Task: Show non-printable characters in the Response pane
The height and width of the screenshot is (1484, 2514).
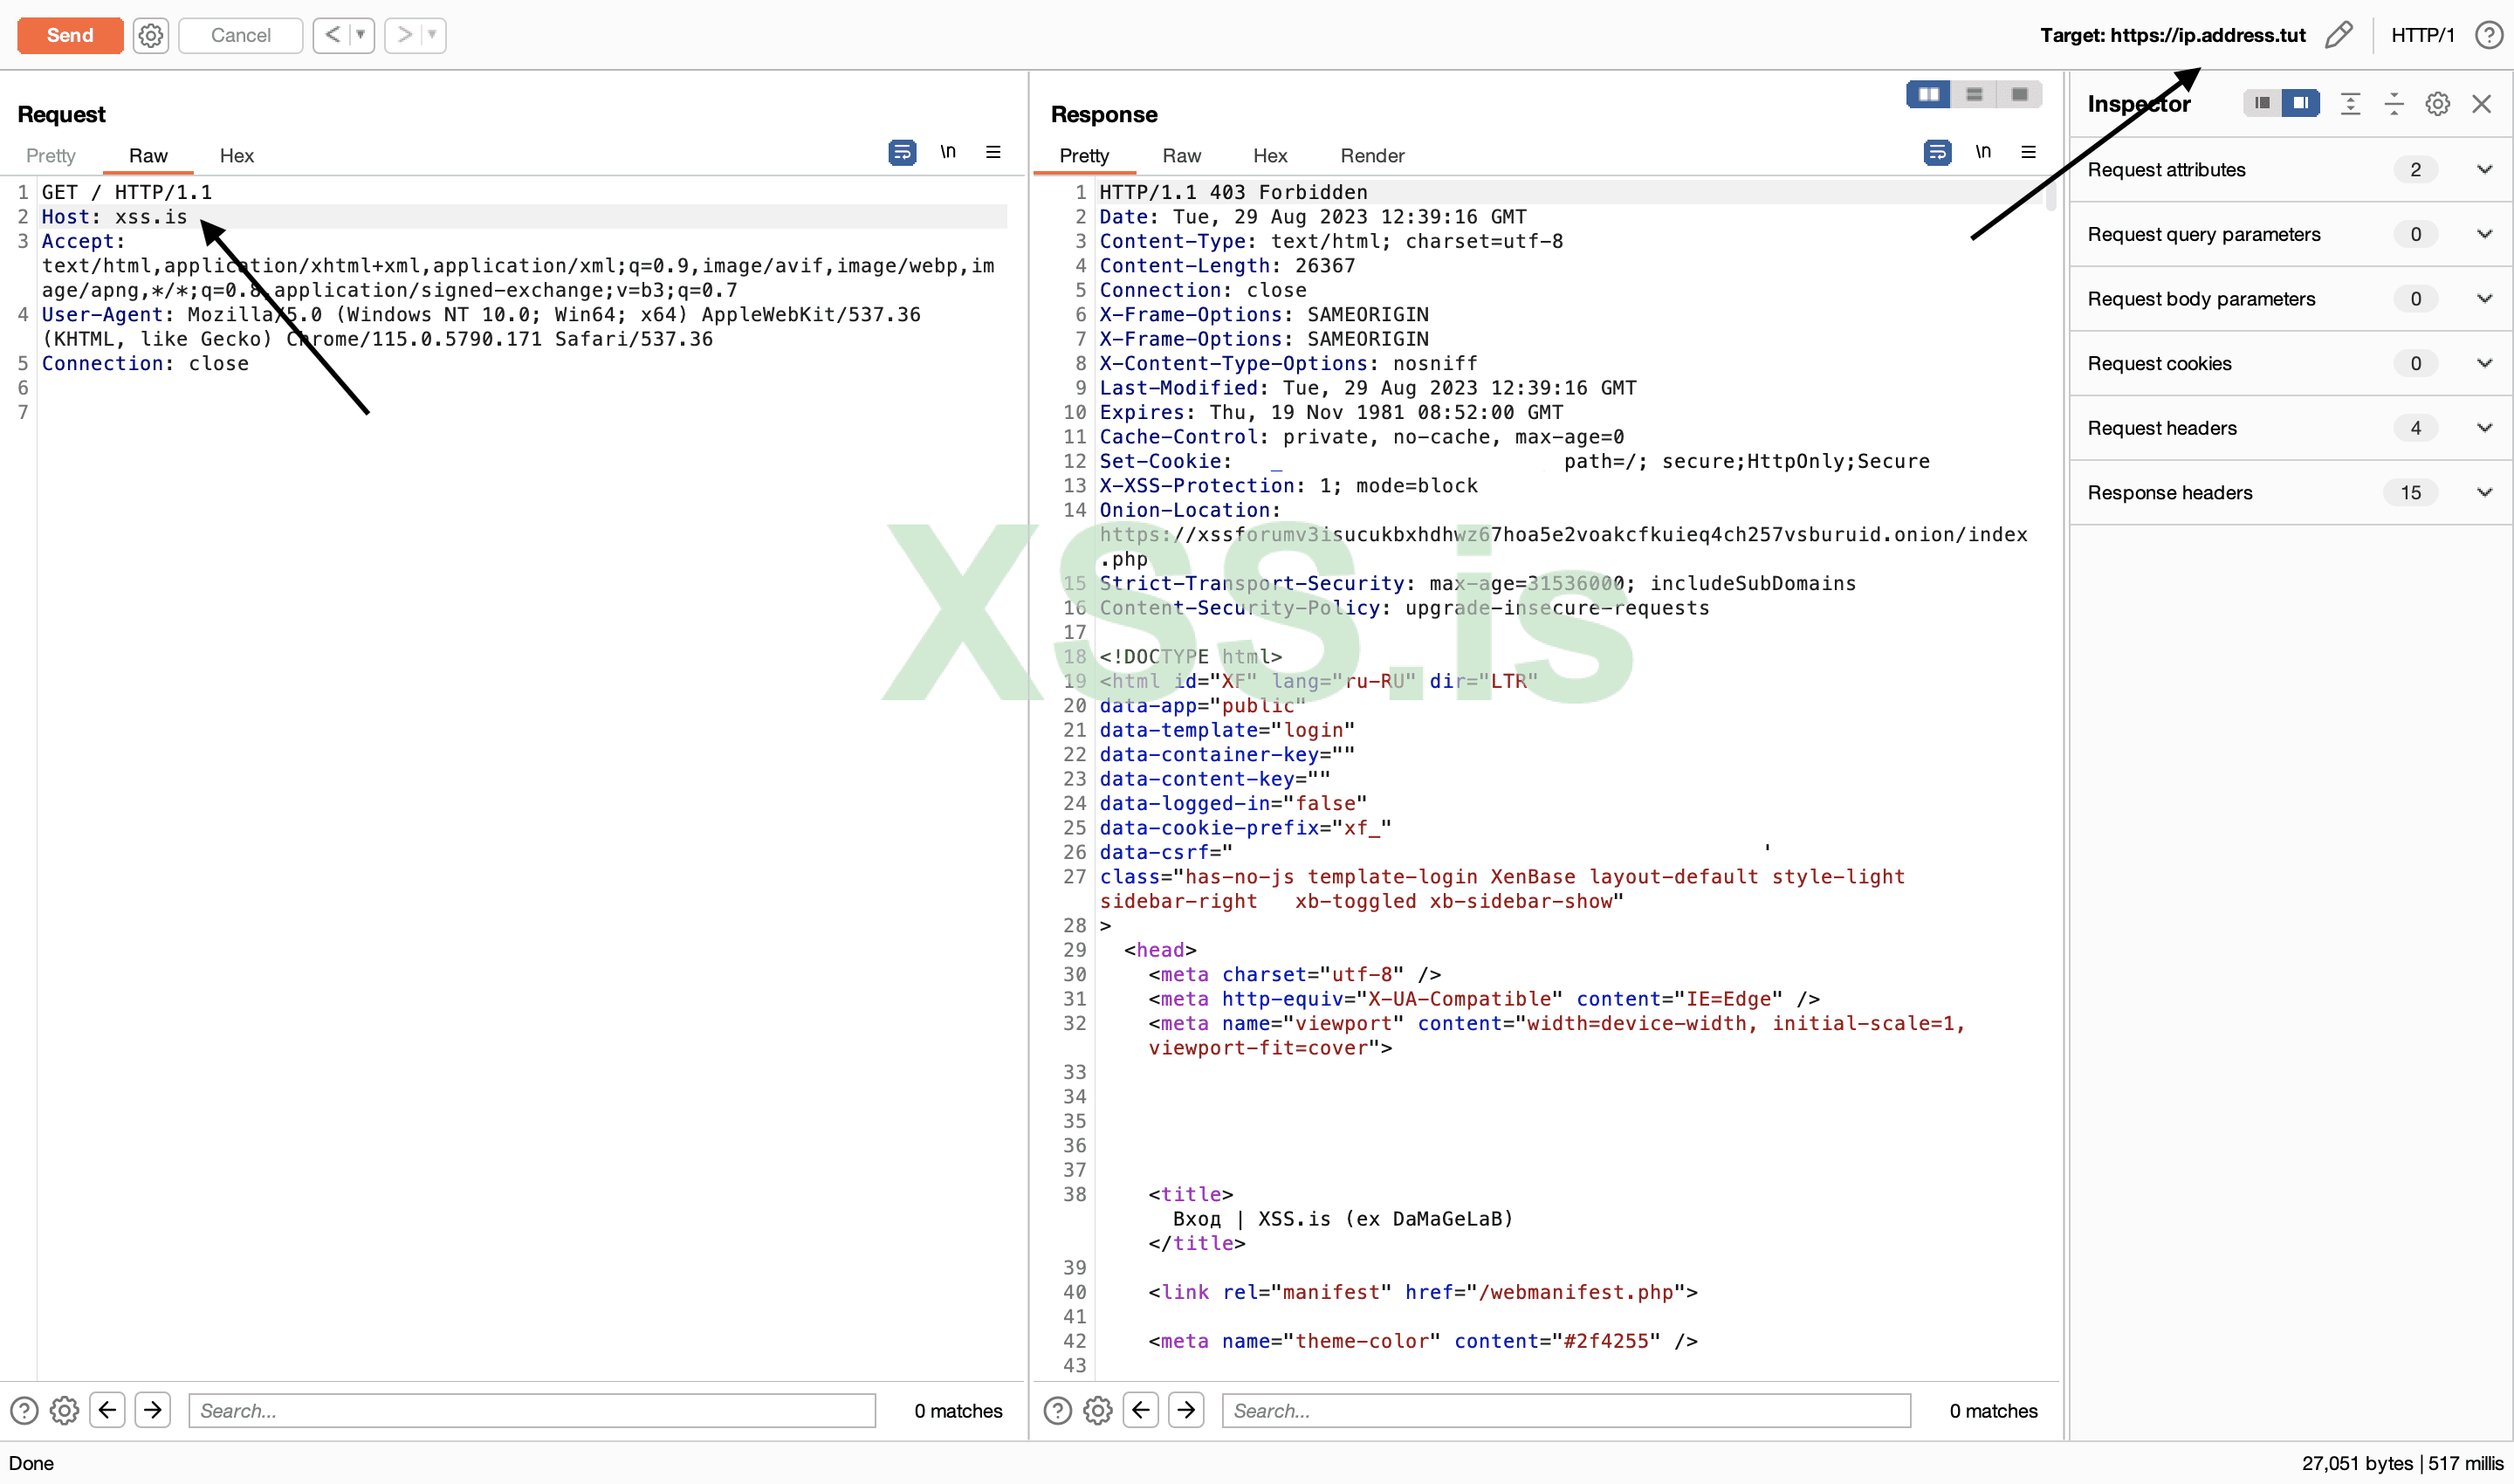Action: (1982, 153)
